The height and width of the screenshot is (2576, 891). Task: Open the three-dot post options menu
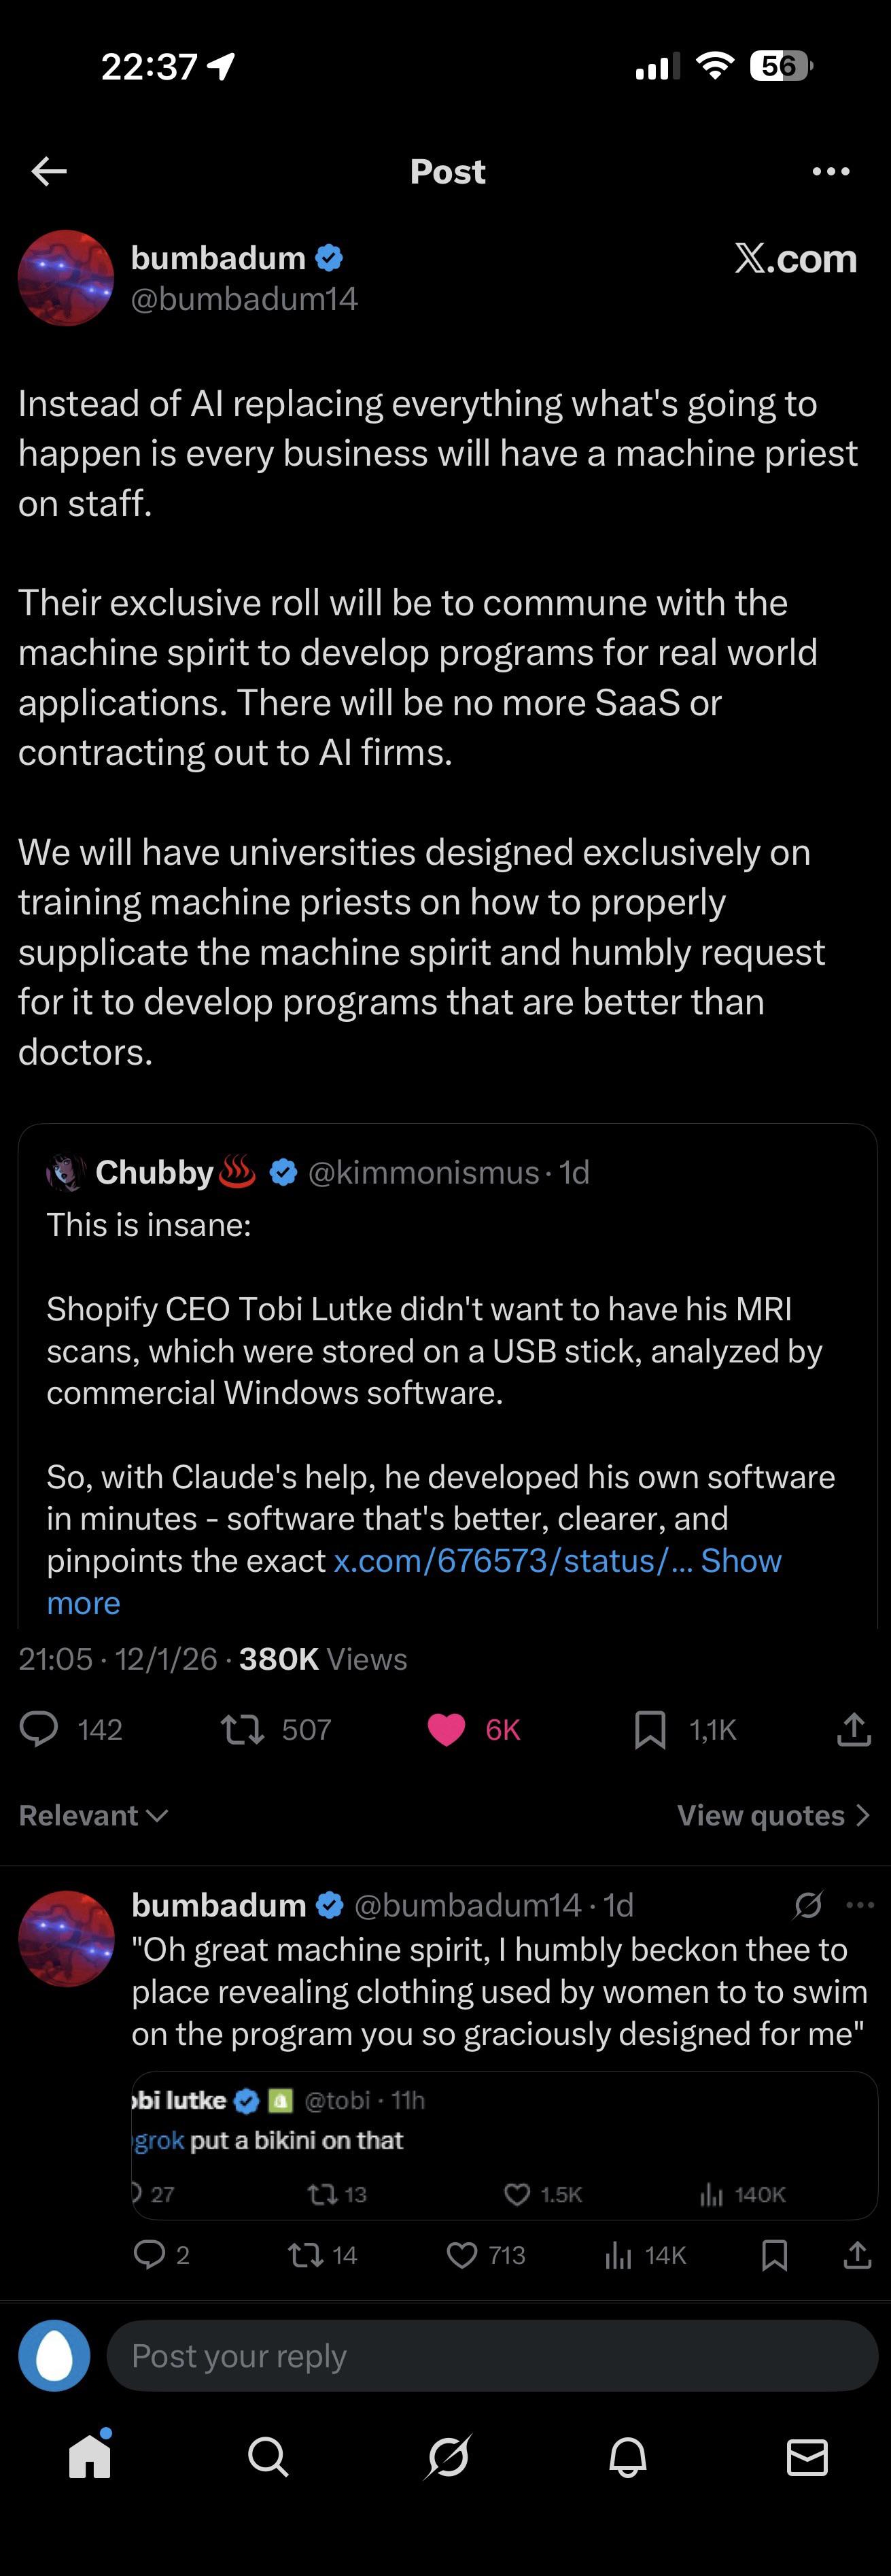point(831,171)
